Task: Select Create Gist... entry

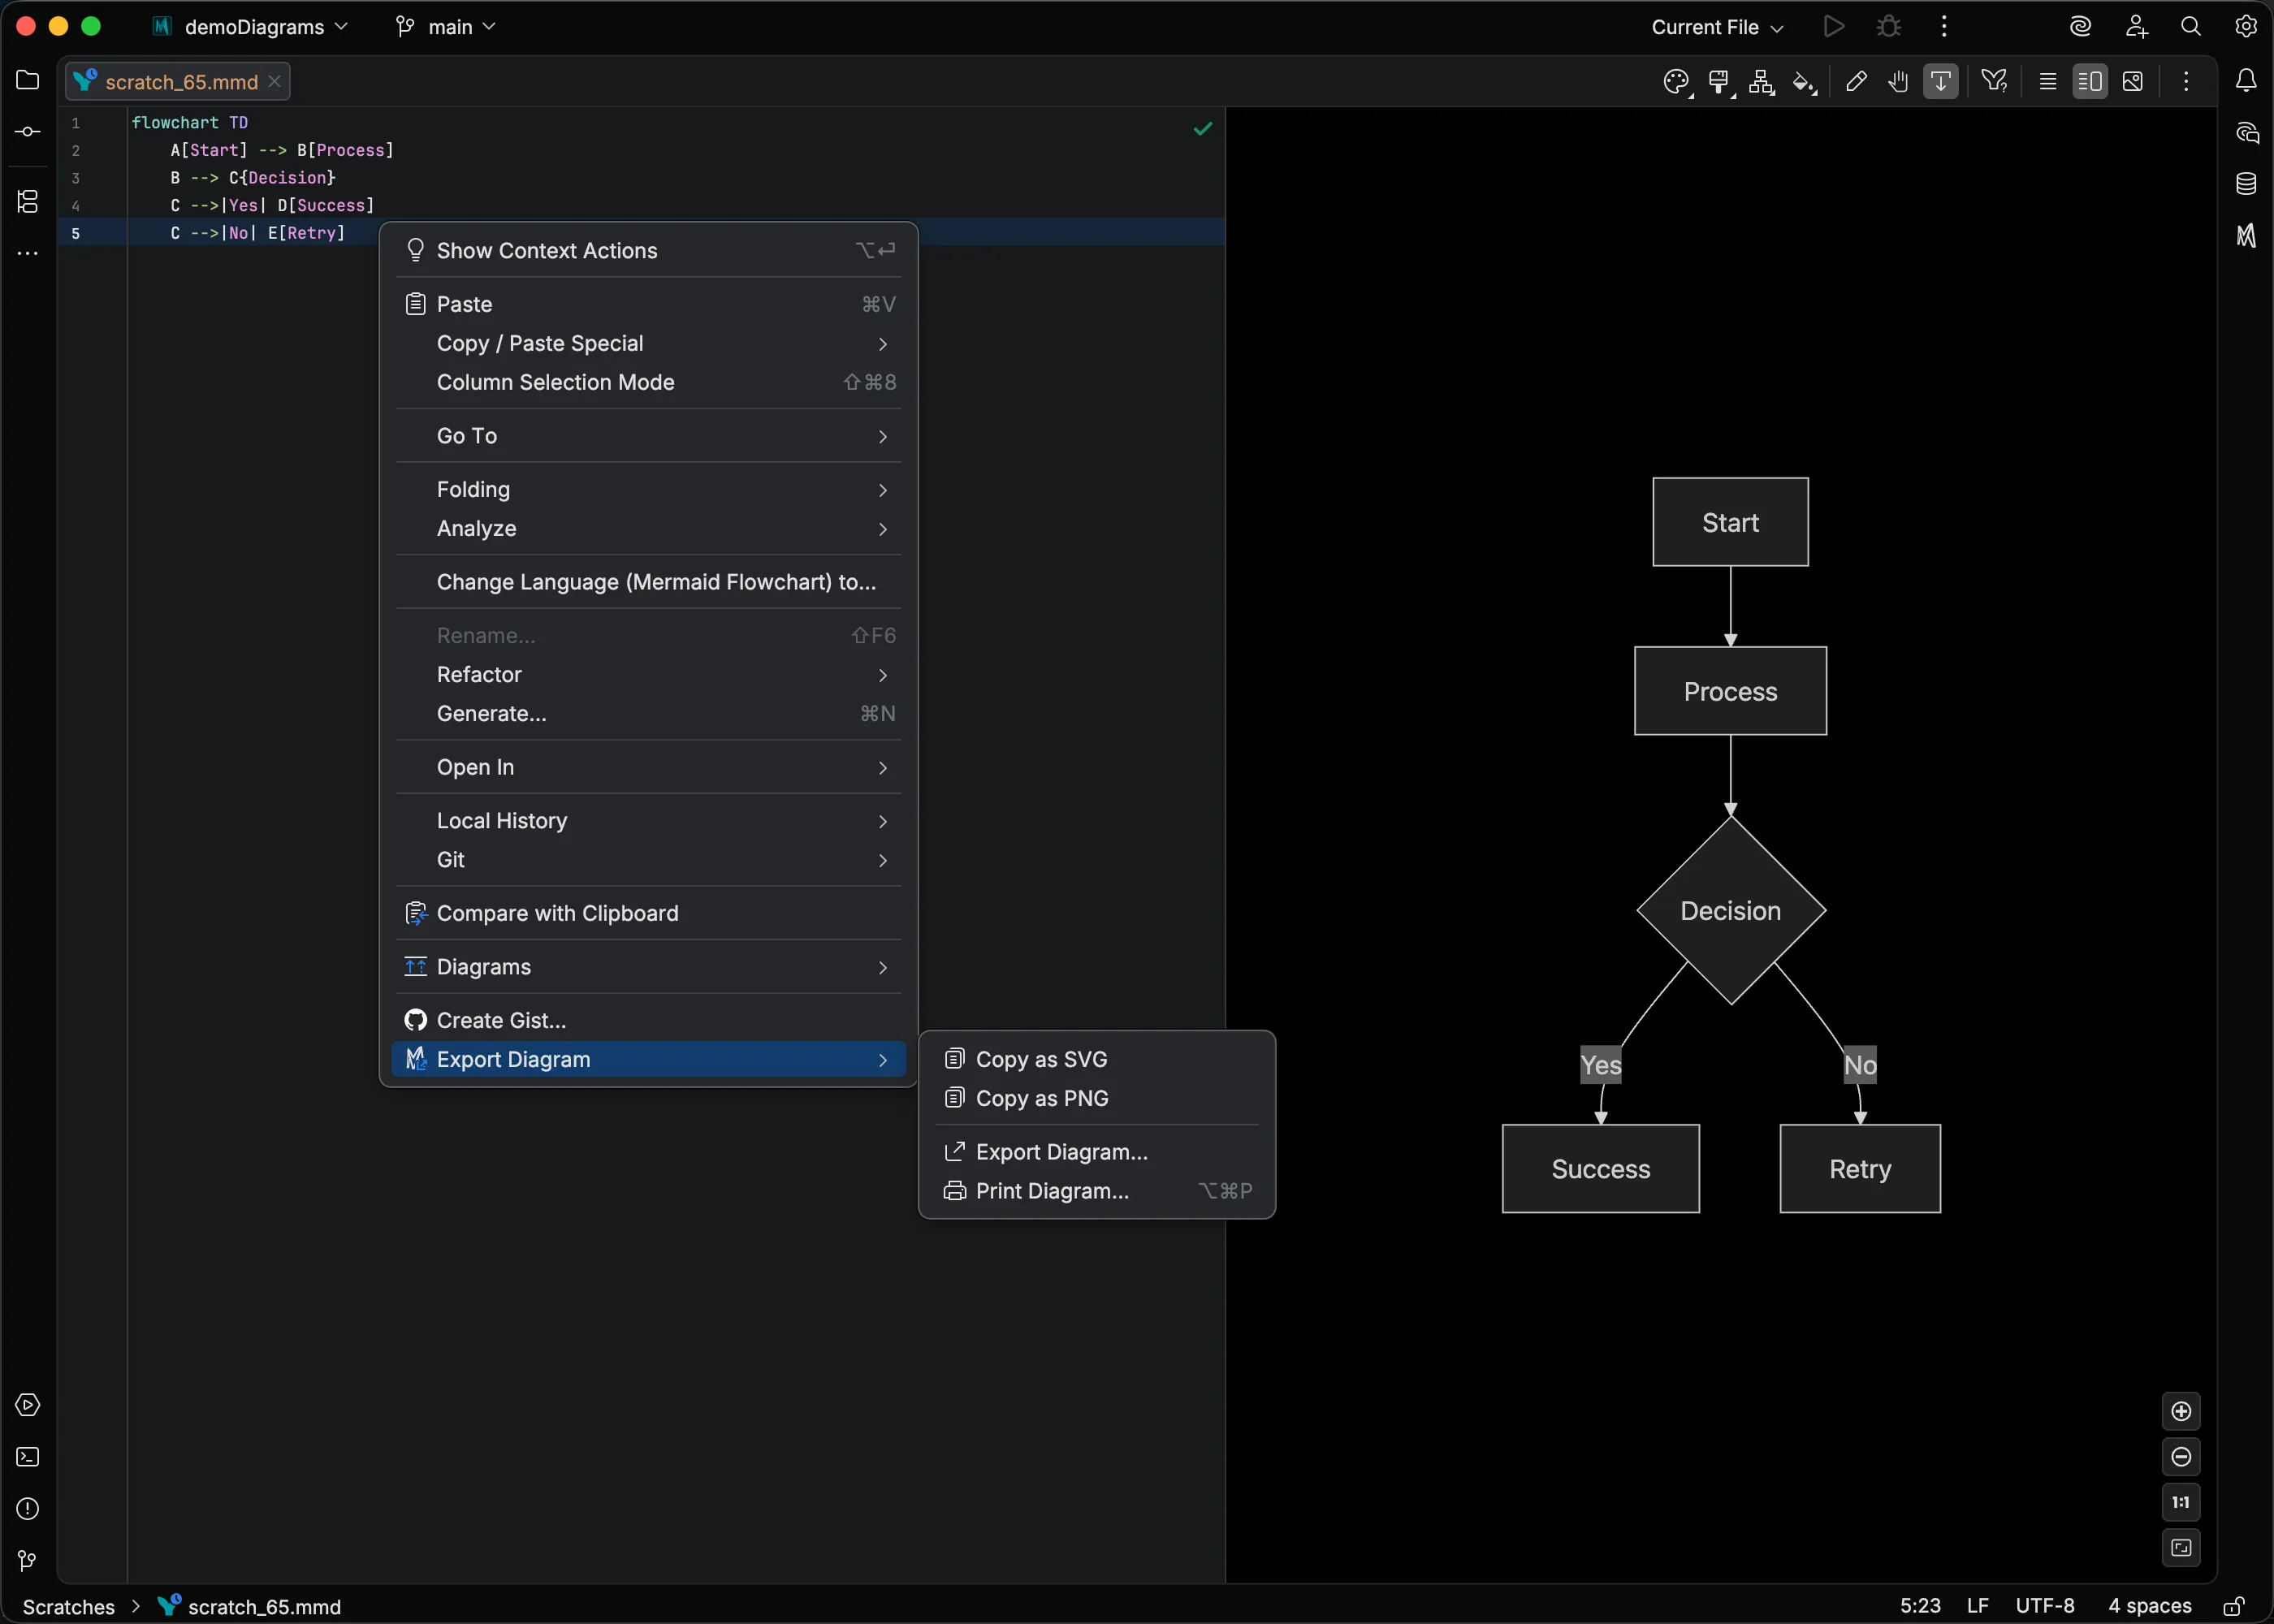Action: [650, 1021]
